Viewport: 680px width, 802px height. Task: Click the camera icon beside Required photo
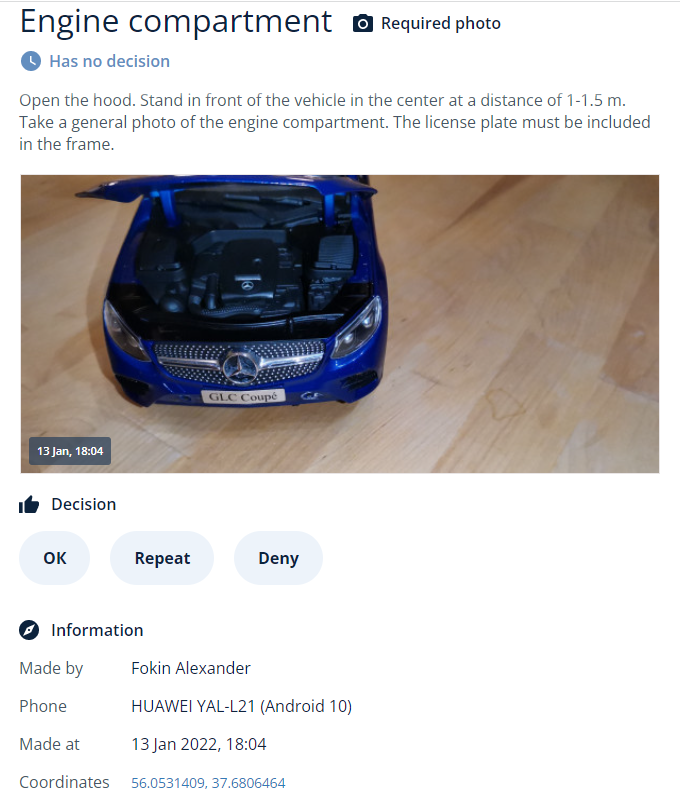point(362,24)
